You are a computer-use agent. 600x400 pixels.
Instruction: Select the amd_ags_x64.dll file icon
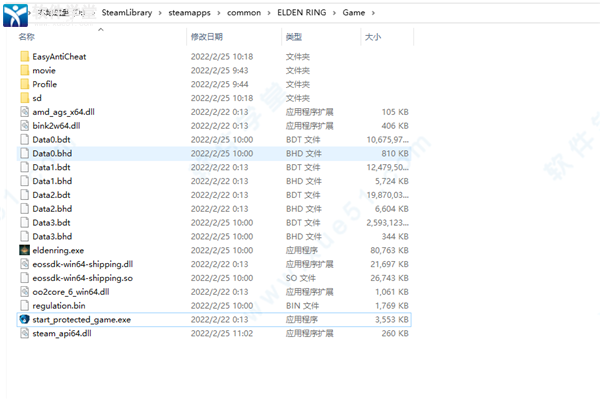point(24,113)
